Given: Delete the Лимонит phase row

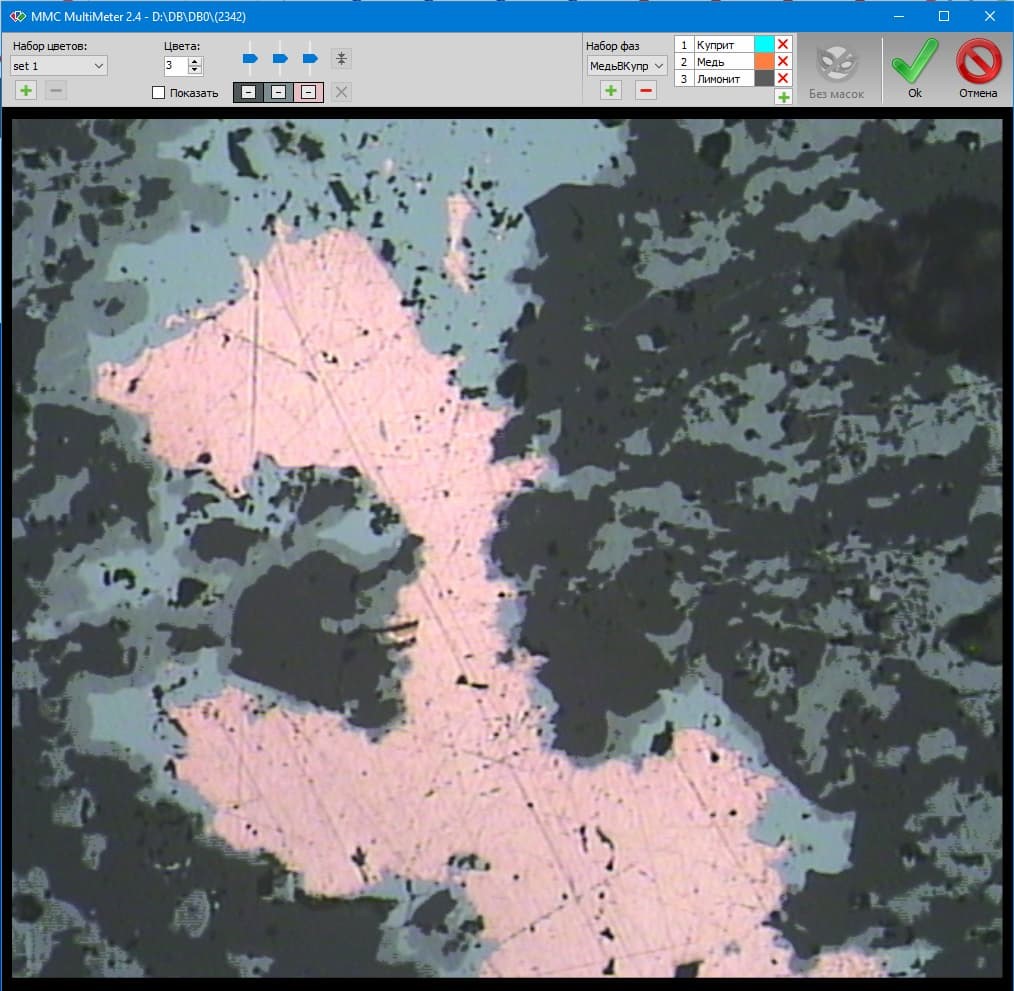Looking at the screenshot, I should [x=783, y=78].
